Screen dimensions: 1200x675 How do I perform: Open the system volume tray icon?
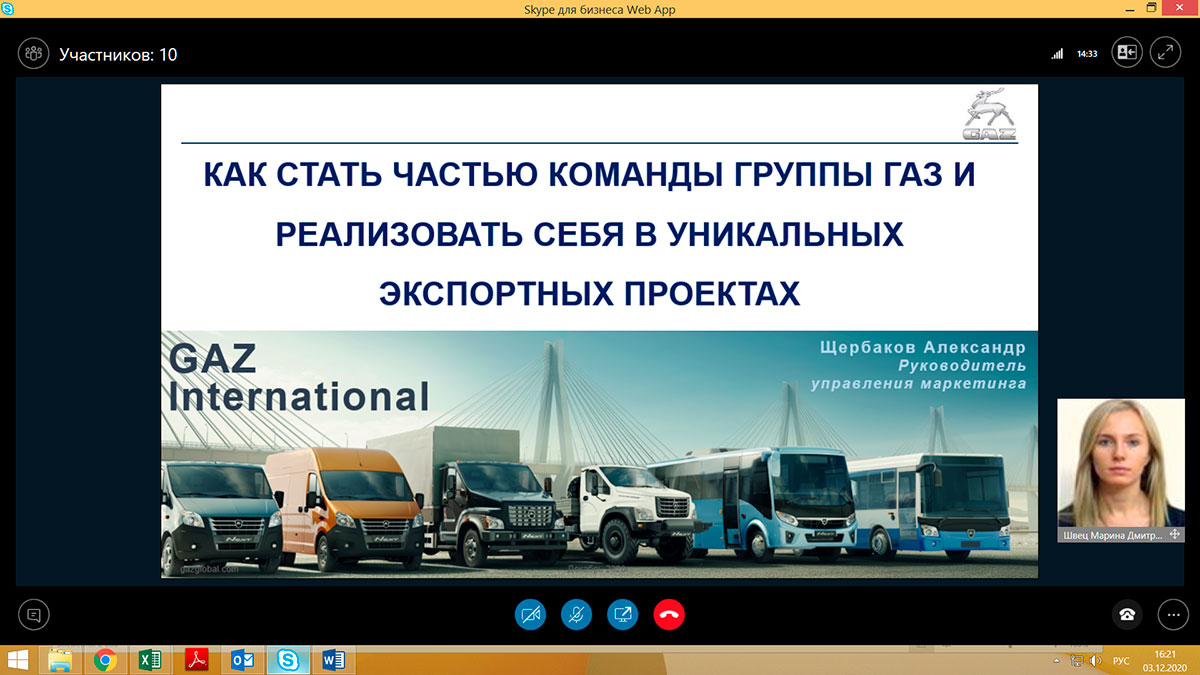[x=1096, y=660]
